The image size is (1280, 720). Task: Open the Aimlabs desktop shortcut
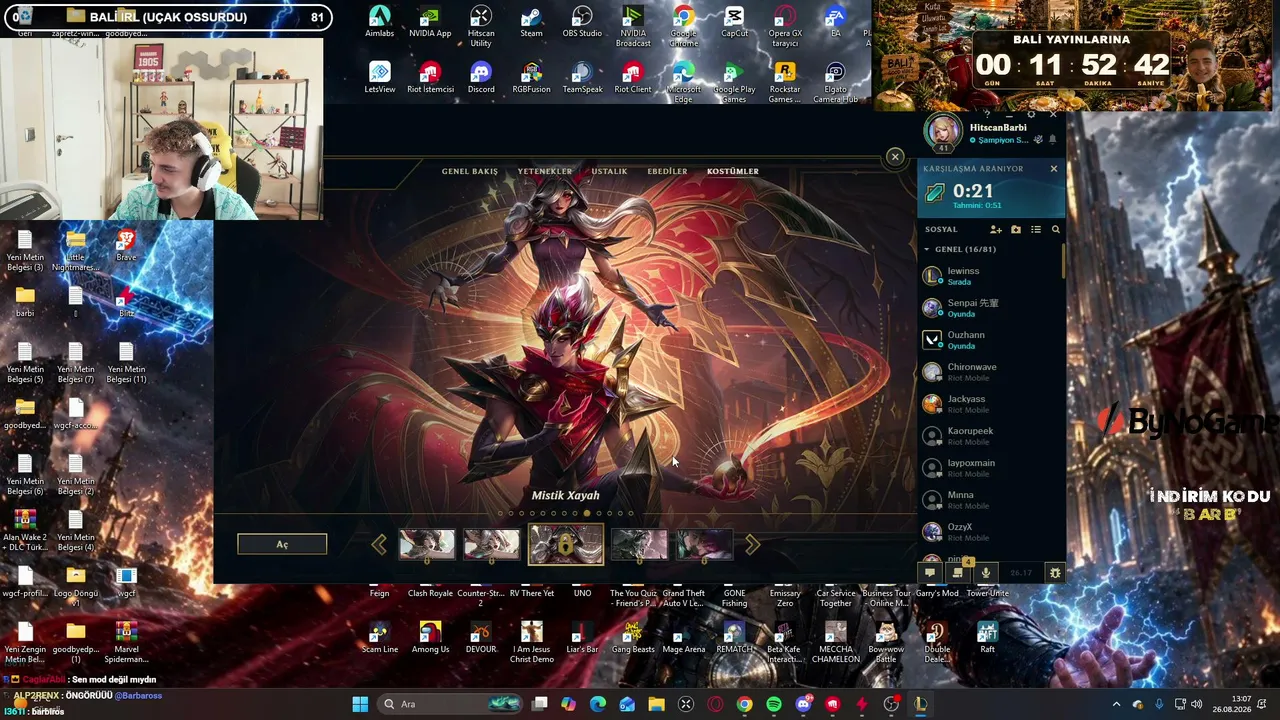point(379,22)
